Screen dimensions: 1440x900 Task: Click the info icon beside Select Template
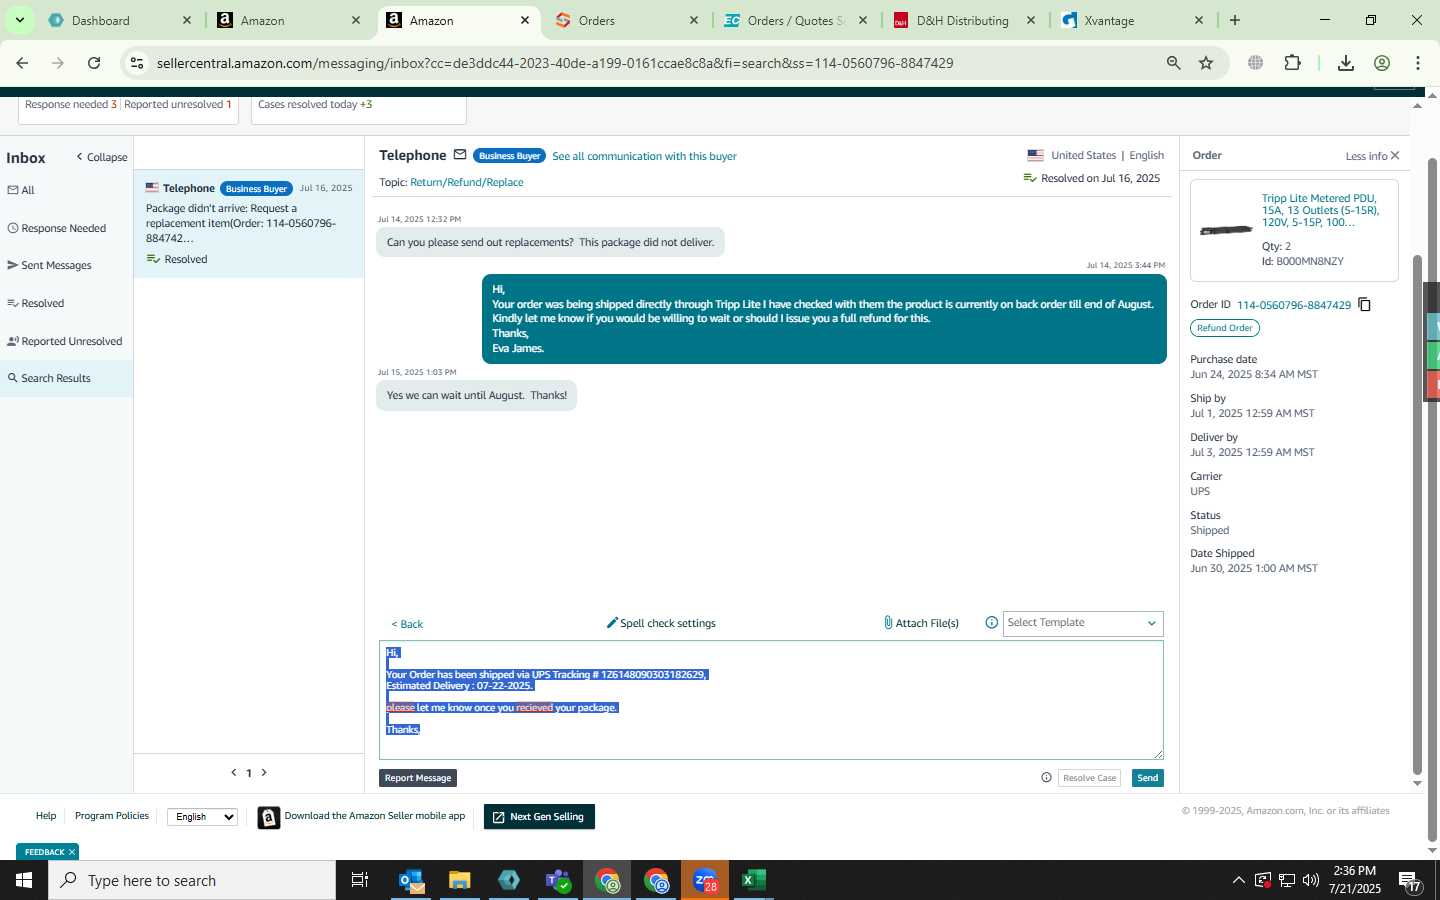tap(991, 623)
